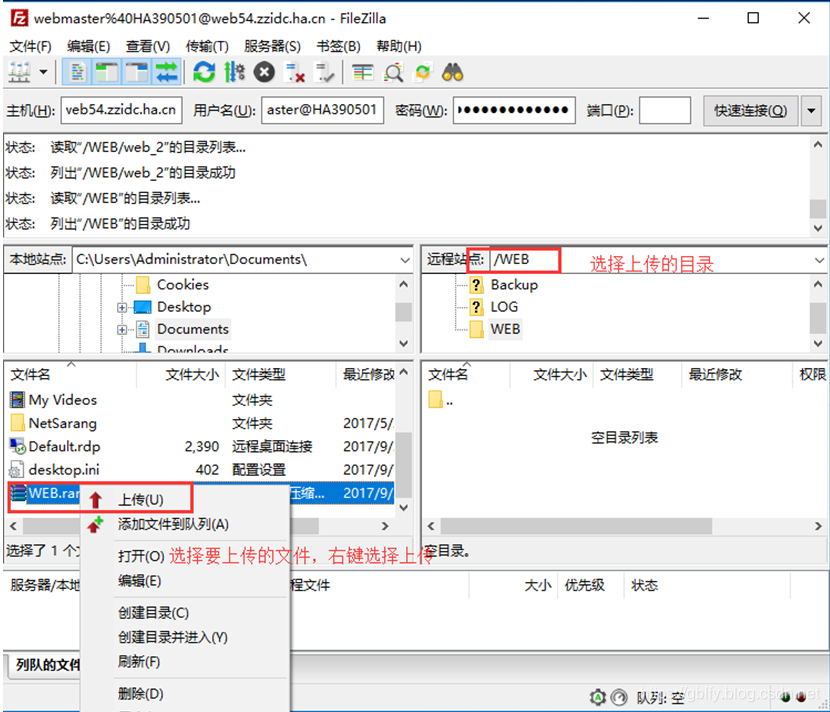
Task: Open the 服务器(S) menu
Action: [x=272, y=46]
